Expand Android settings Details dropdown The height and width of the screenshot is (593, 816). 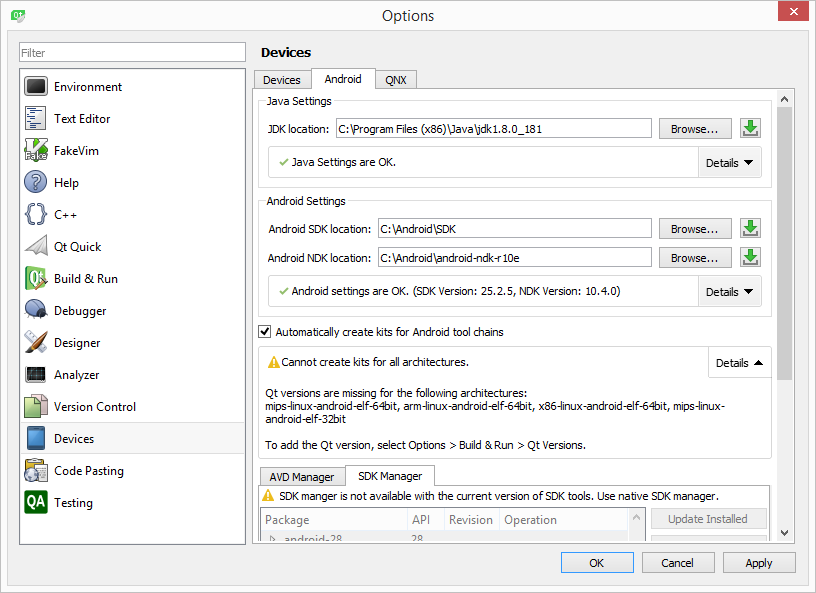(x=729, y=292)
